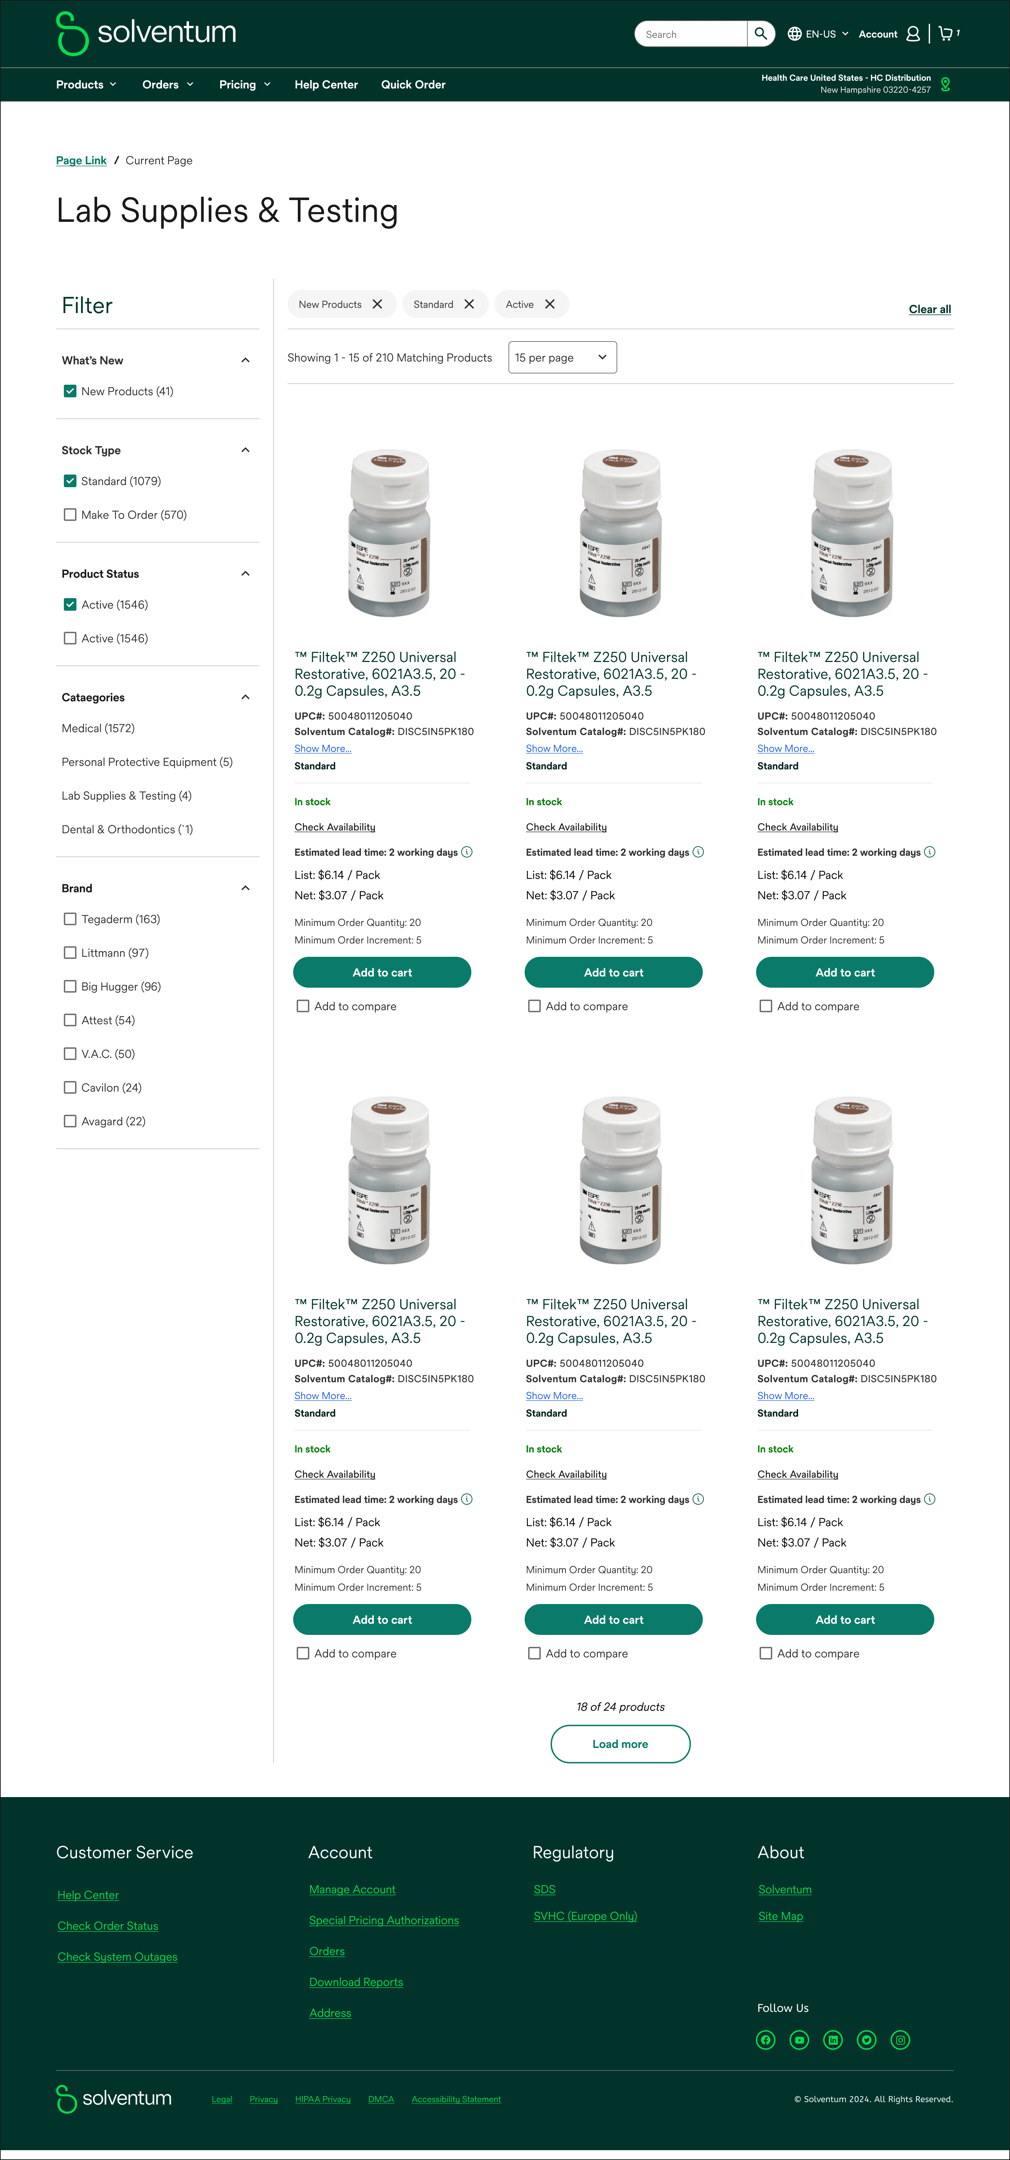
Task: Open Solventum's Twitter profile icon
Action: click(x=867, y=2040)
